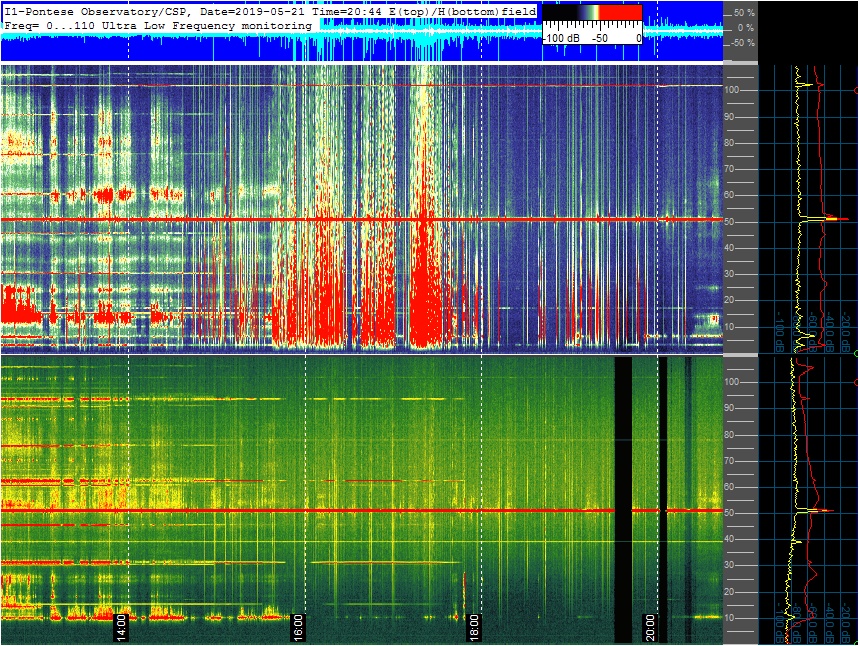Click 90 Hz tick on E-field axis
The height and width of the screenshot is (646, 859).
pyautogui.click(x=730, y=117)
